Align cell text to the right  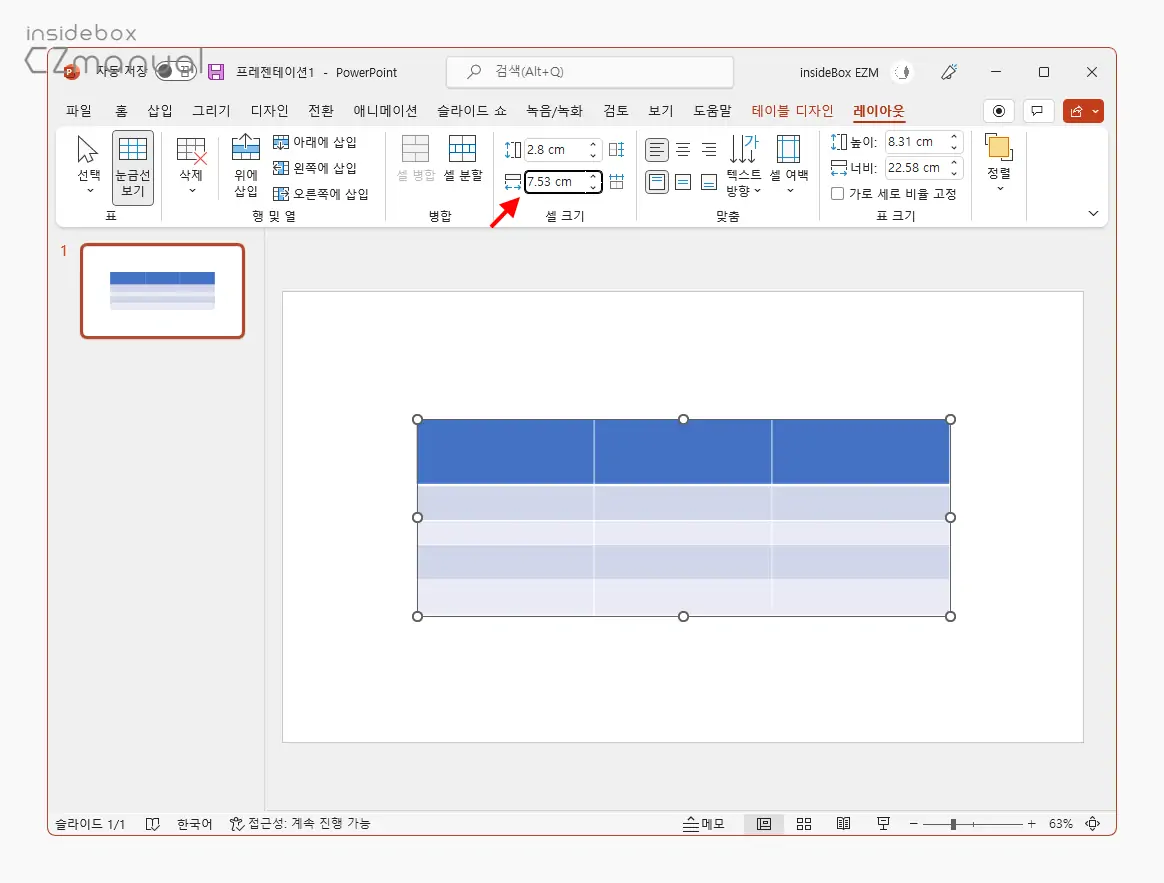click(x=709, y=150)
